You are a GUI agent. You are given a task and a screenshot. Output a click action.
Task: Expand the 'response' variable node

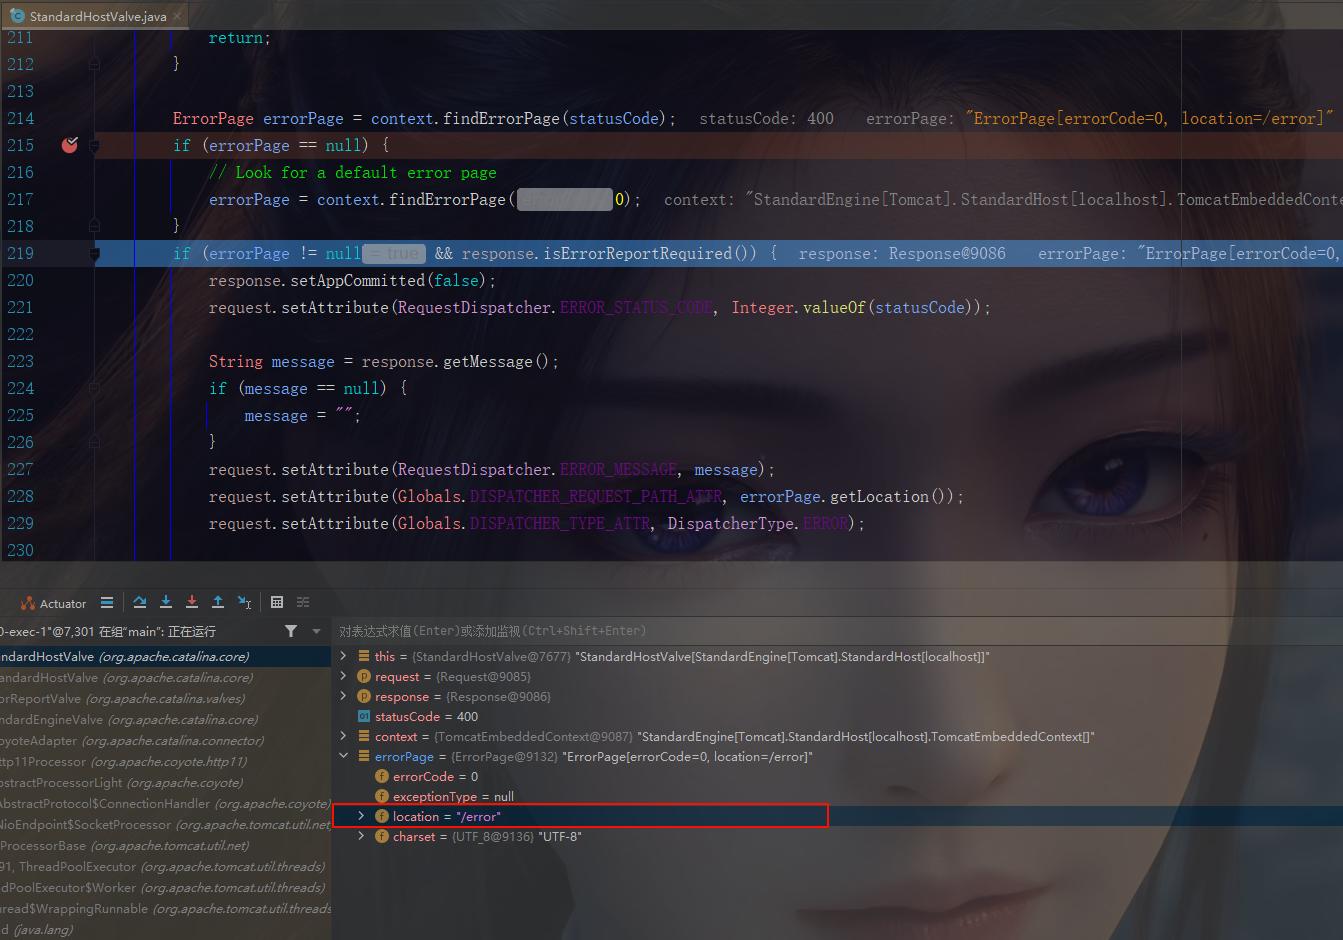(343, 696)
